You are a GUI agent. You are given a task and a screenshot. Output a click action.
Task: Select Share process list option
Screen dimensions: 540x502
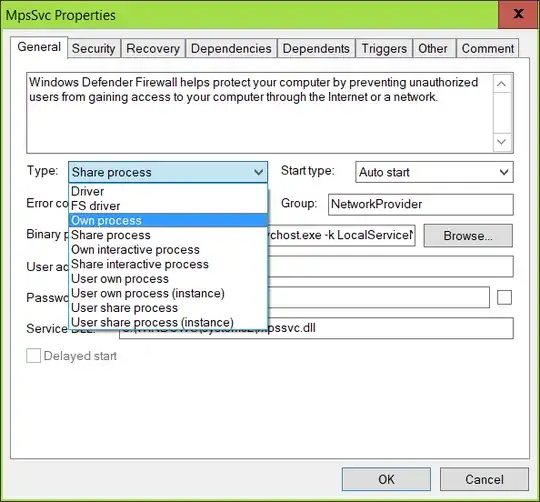pyautogui.click(x=168, y=235)
